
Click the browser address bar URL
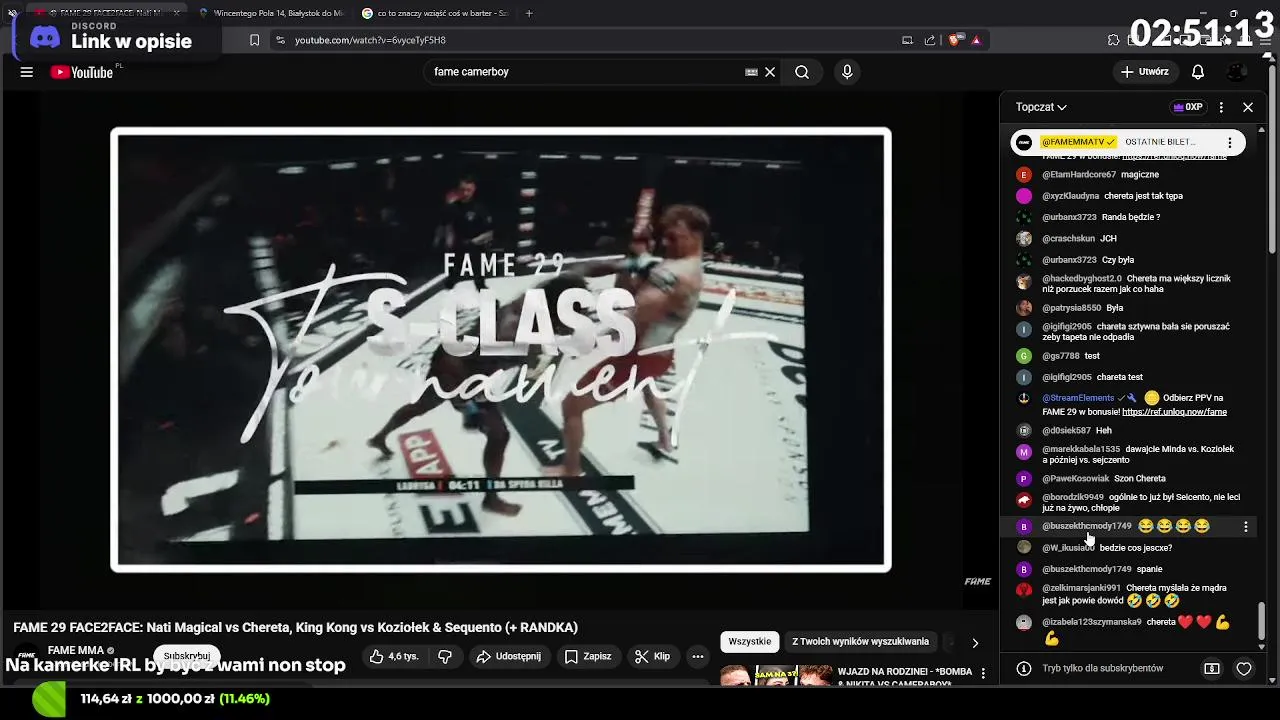pyautogui.click(x=370, y=40)
